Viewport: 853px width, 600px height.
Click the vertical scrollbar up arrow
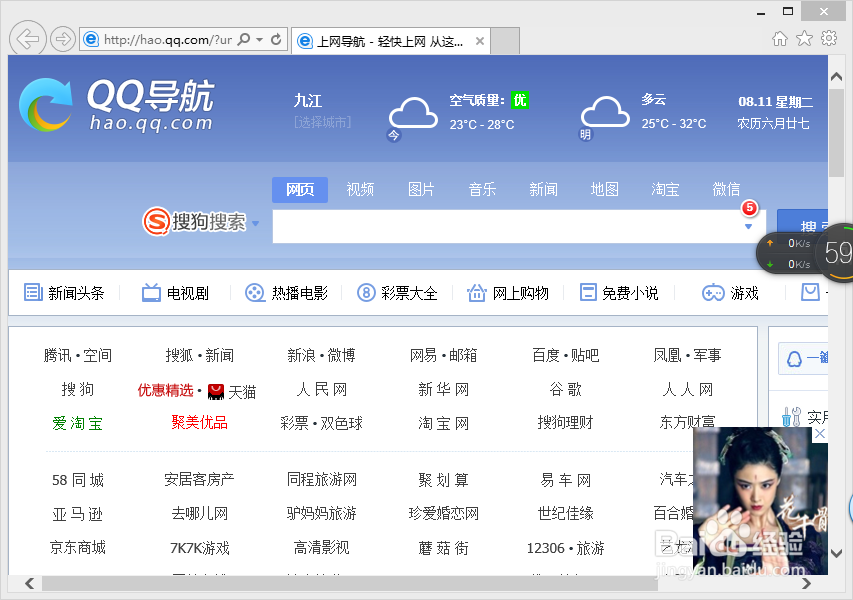pyautogui.click(x=837, y=77)
